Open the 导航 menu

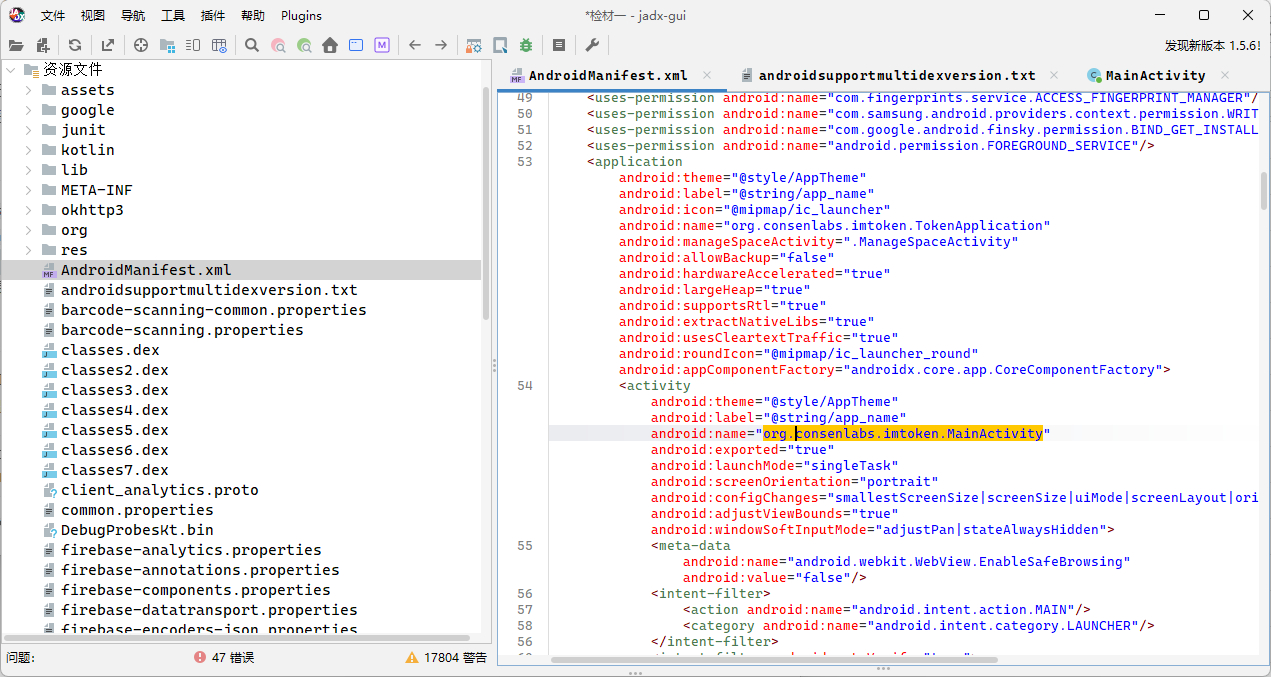click(133, 16)
